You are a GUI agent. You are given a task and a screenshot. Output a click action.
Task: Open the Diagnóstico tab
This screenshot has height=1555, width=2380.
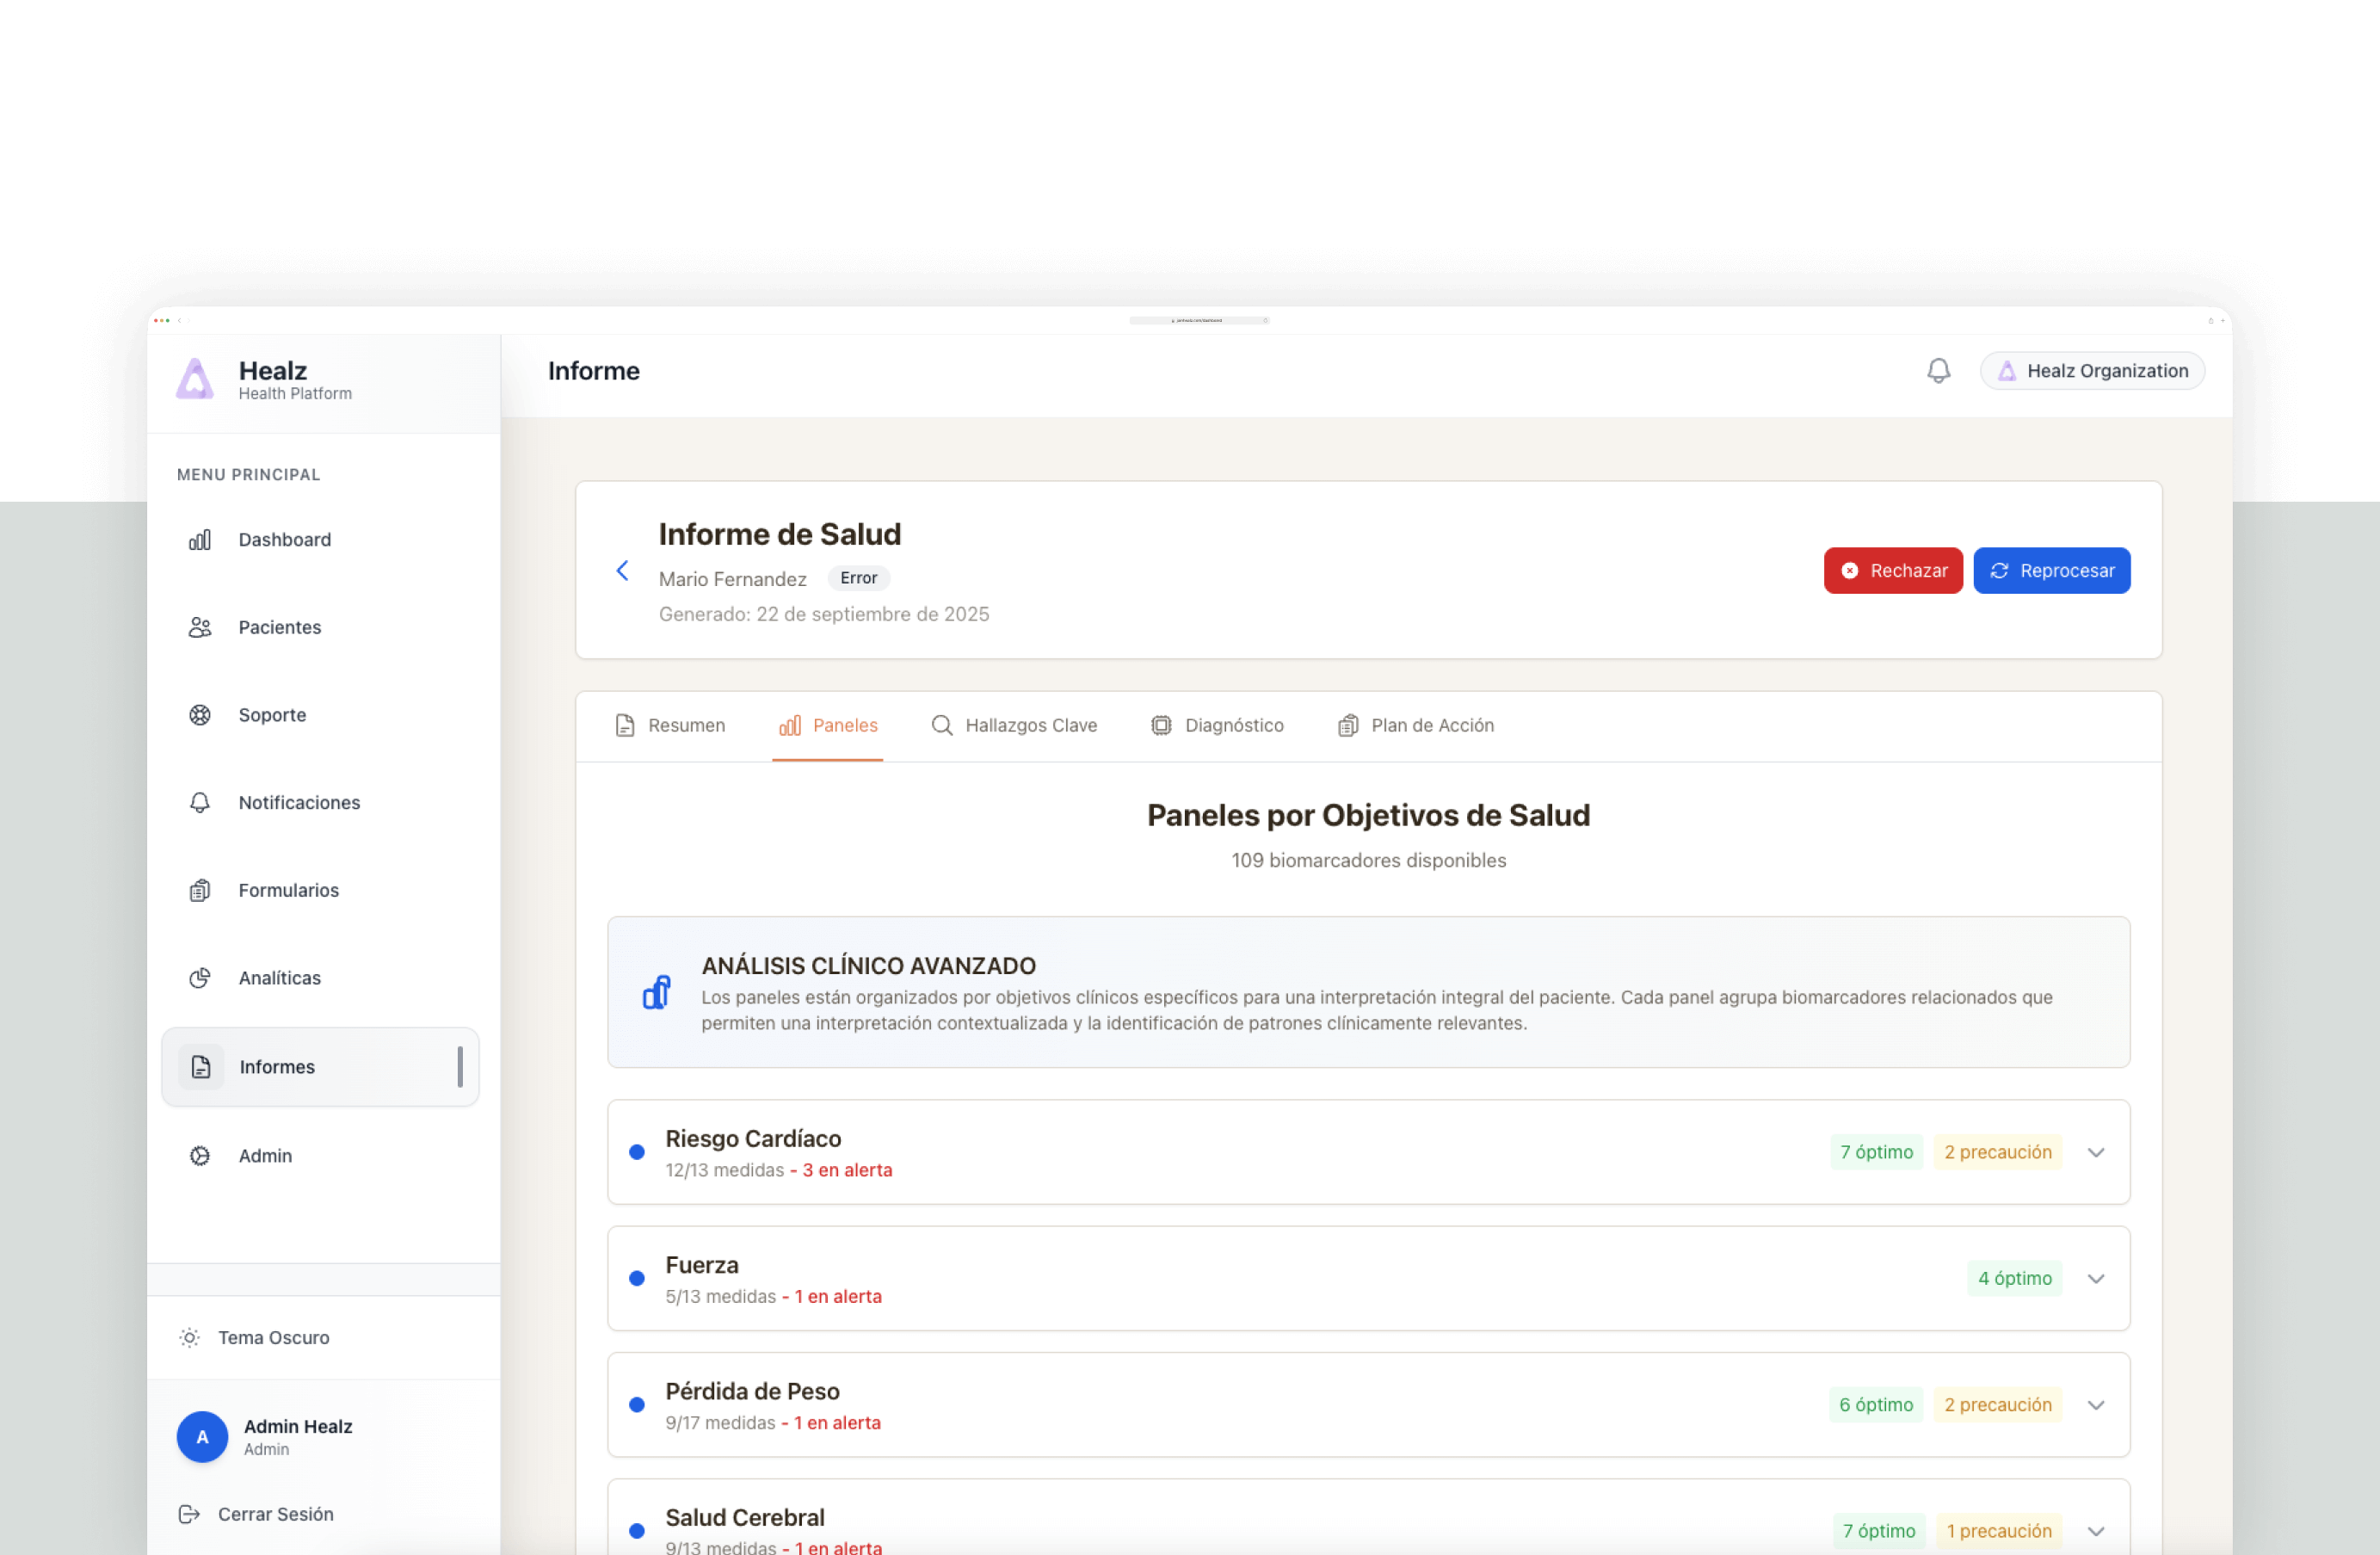pos(1217,726)
